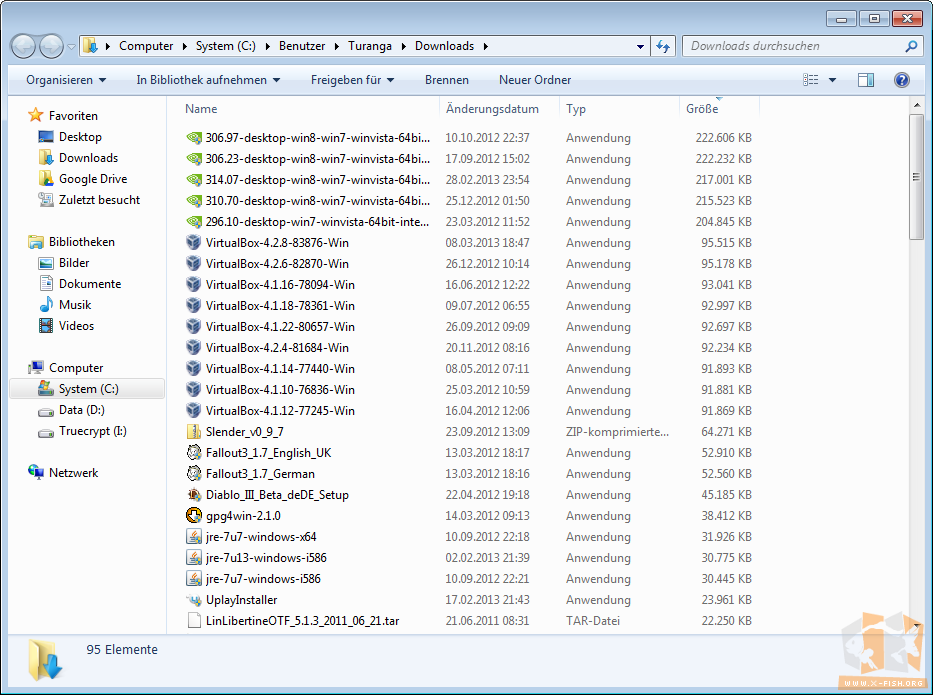Screen dimensions: 933x695
Task: Click the change view icon
Action: [810, 80]
